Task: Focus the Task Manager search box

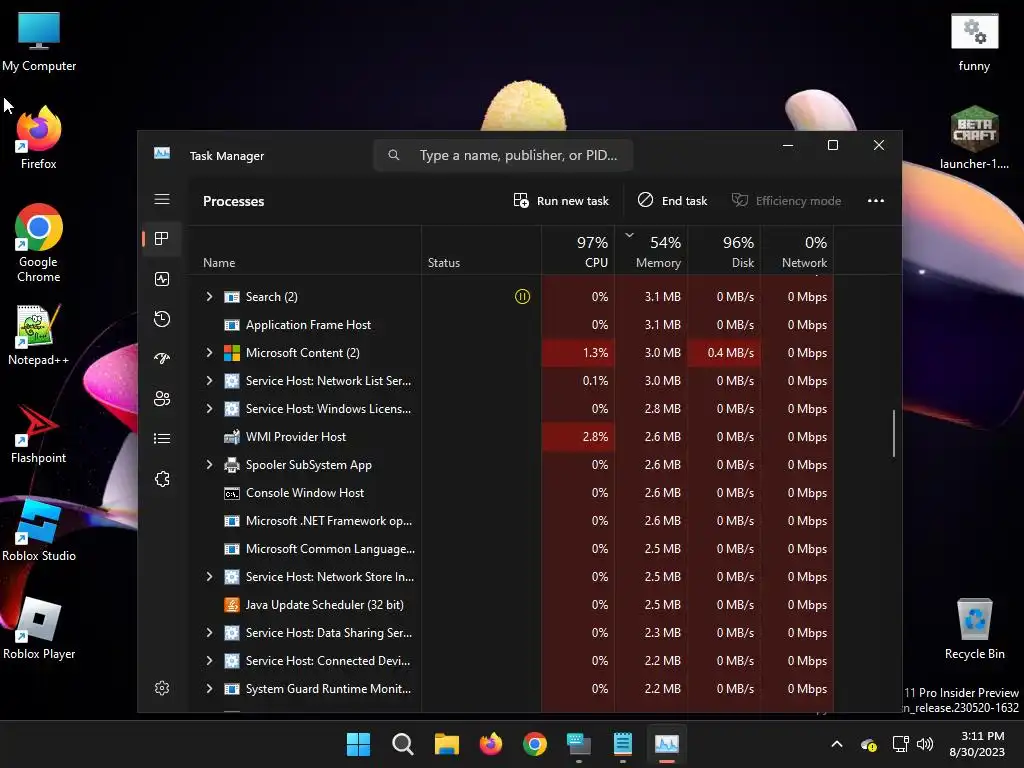Action: coord(503,155)
